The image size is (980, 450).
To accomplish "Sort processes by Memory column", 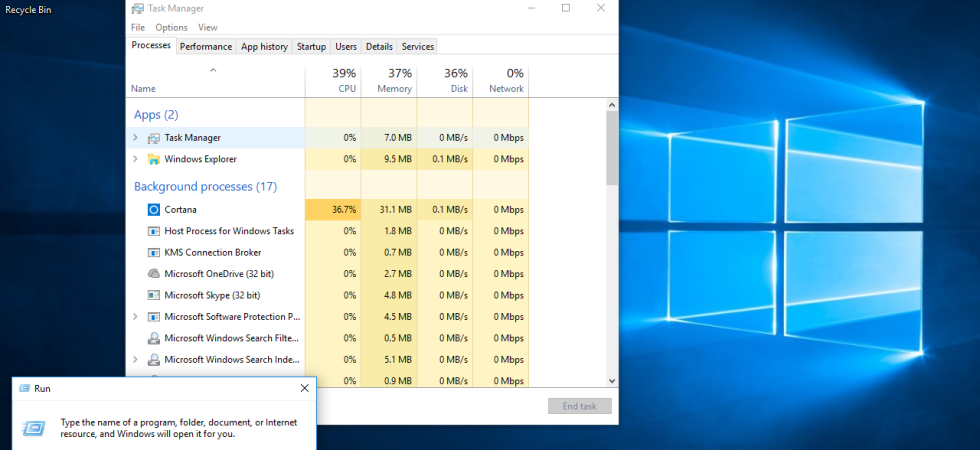I will [x=389, y=81].
